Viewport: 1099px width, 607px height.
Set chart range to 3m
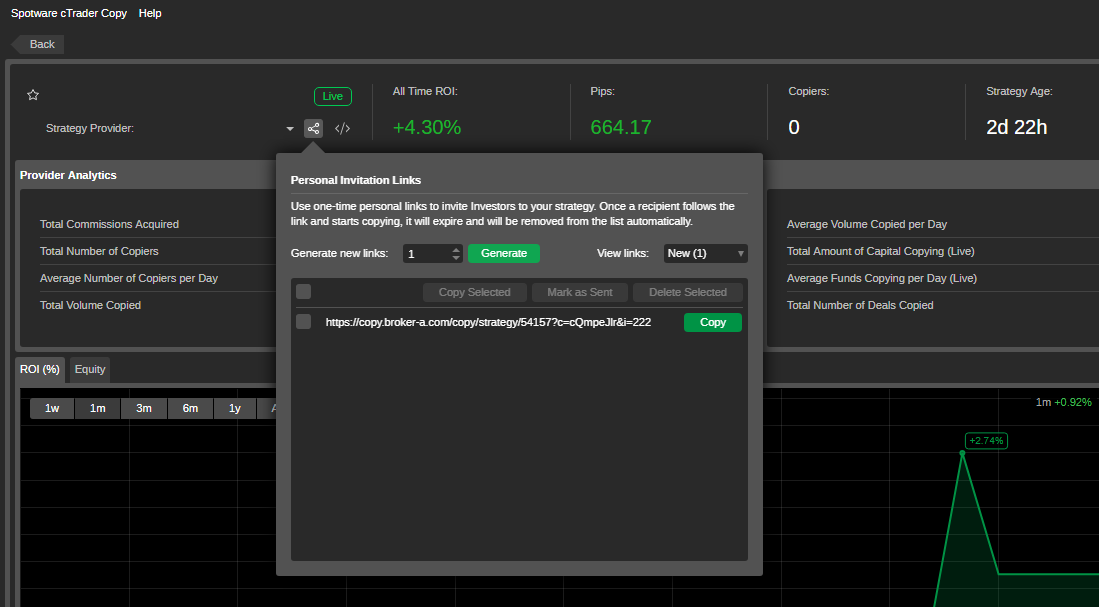pos(144,408)
